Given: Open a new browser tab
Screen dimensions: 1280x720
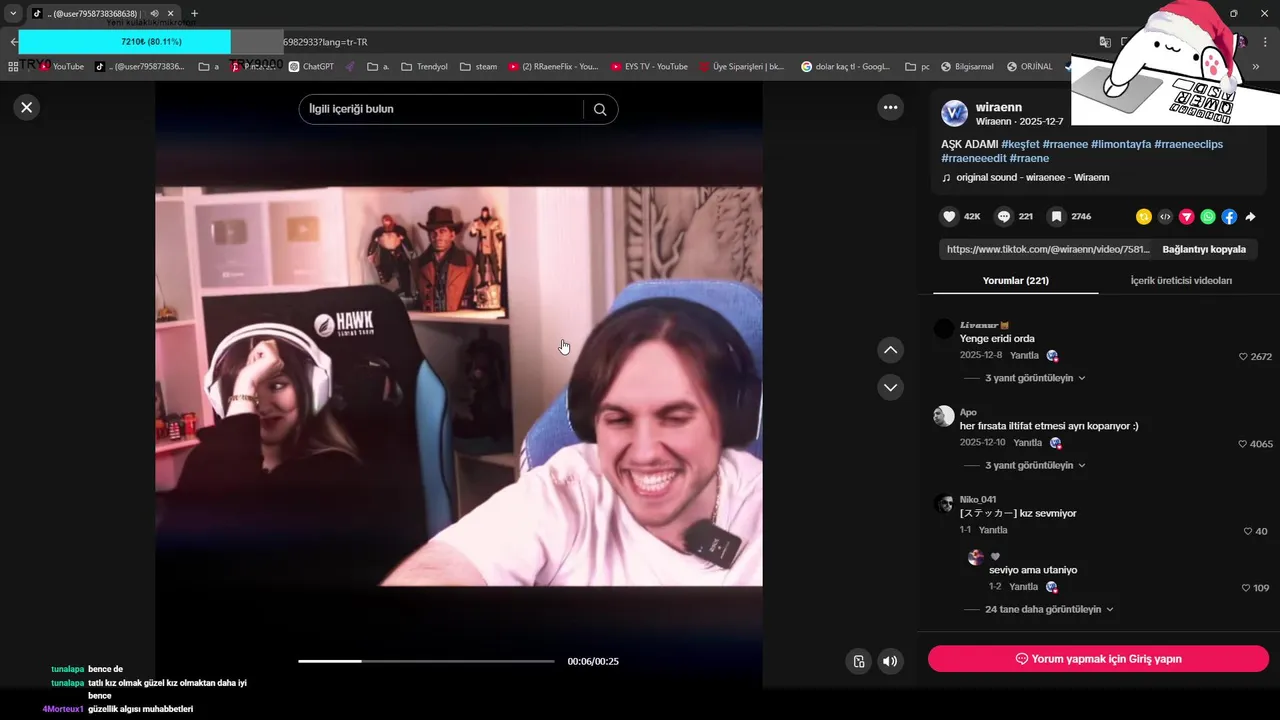Looking at the screenshot, I should (194, 13).
